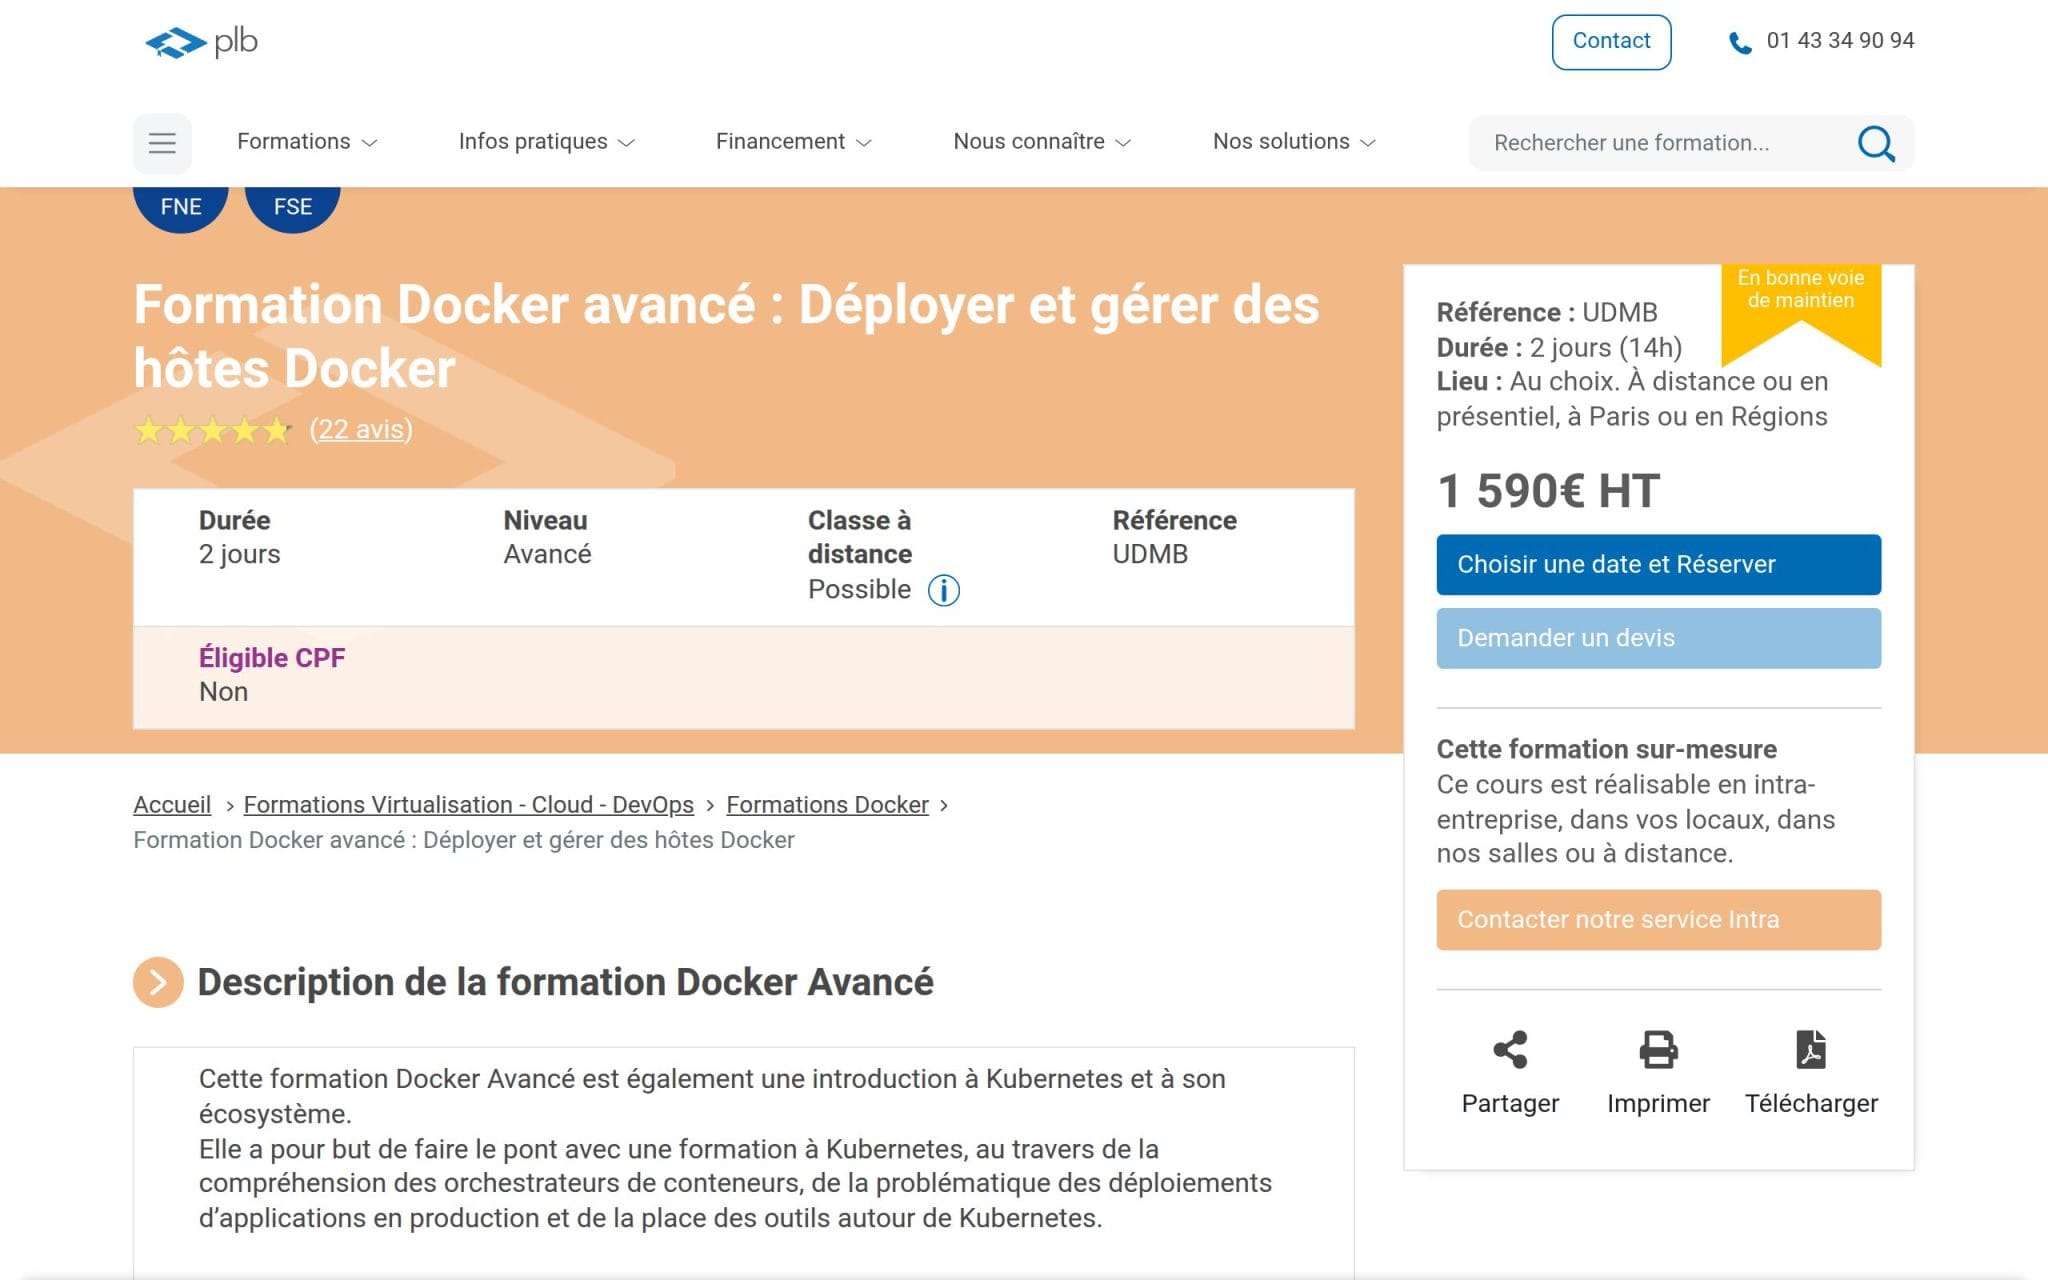Click the Partager share icon
This screenshot has height=1280, width=2048.
(1510, 1050)
